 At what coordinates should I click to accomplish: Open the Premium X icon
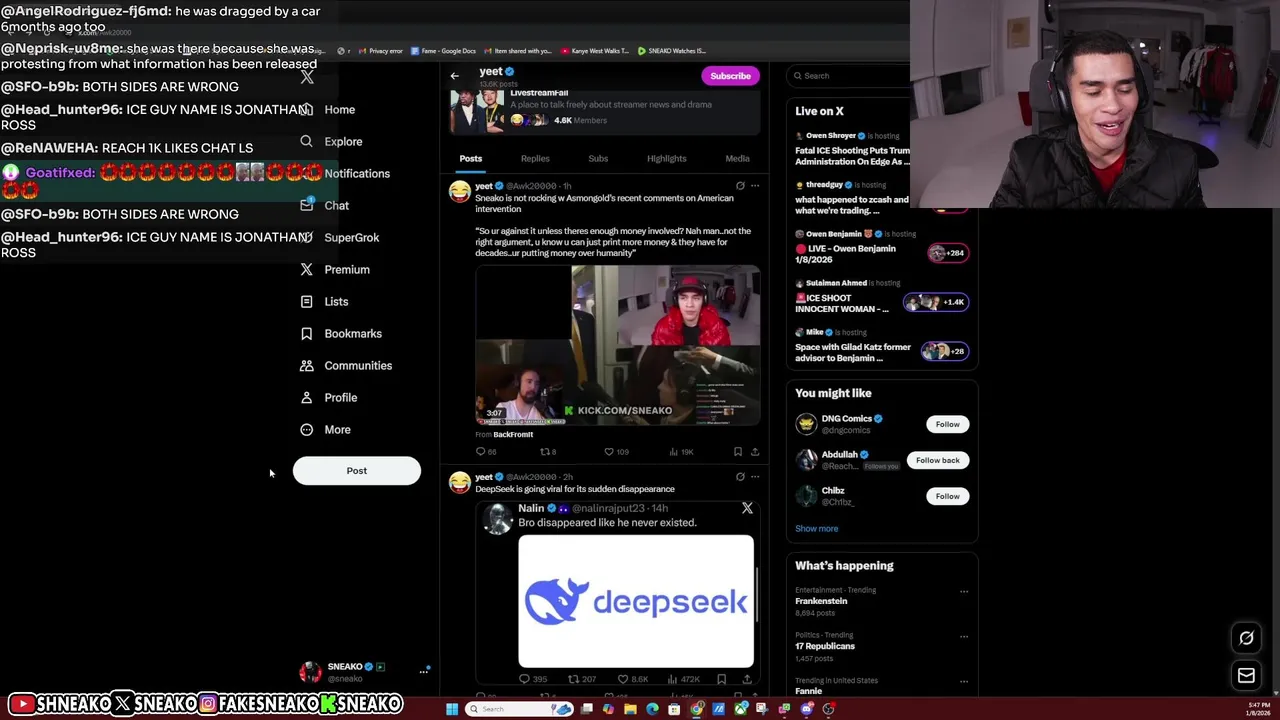point(306,270)
